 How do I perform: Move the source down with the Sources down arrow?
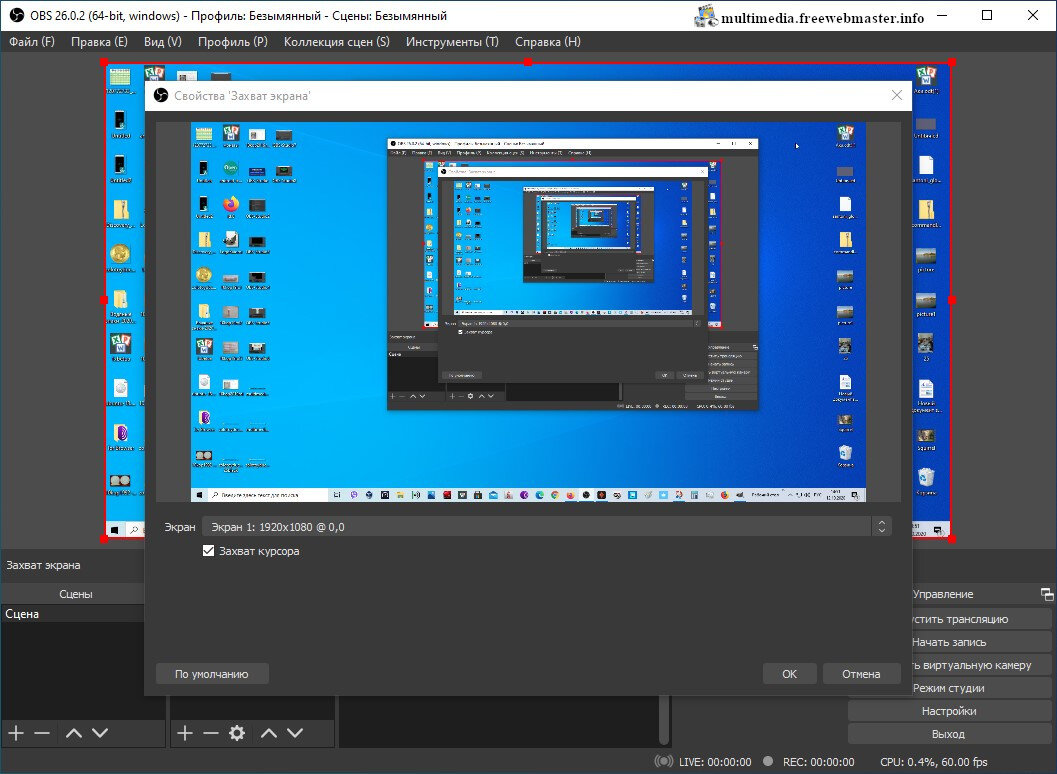point(295,733)
